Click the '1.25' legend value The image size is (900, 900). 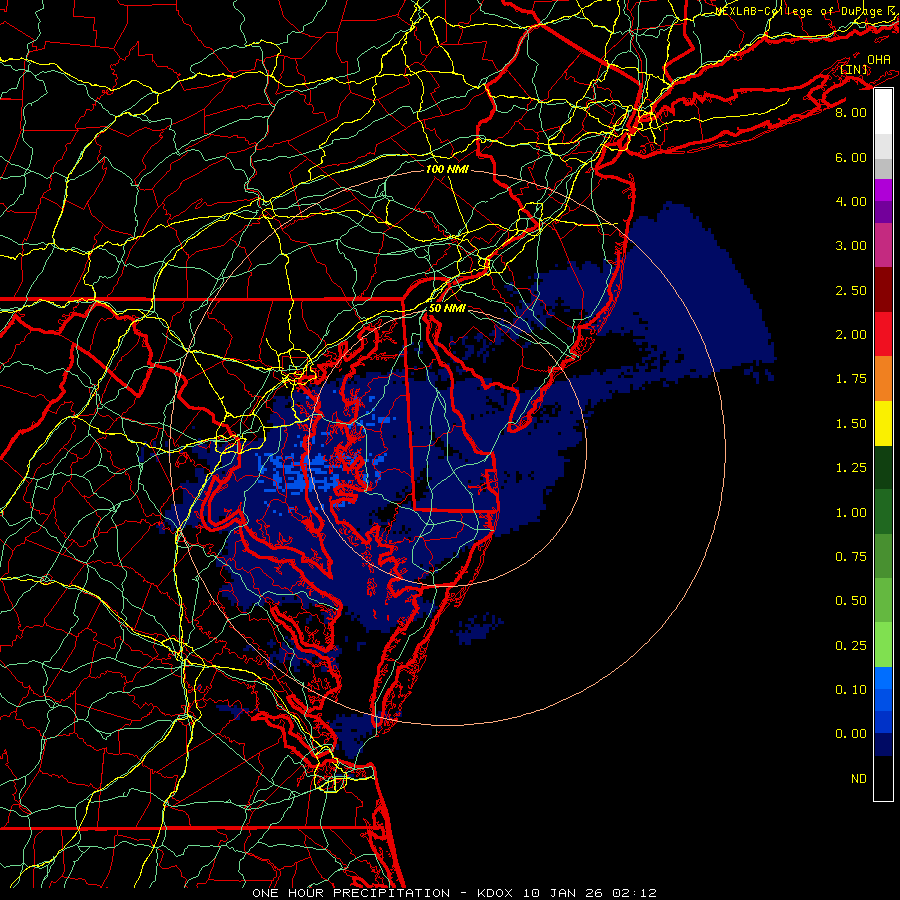tap(851, 468)
